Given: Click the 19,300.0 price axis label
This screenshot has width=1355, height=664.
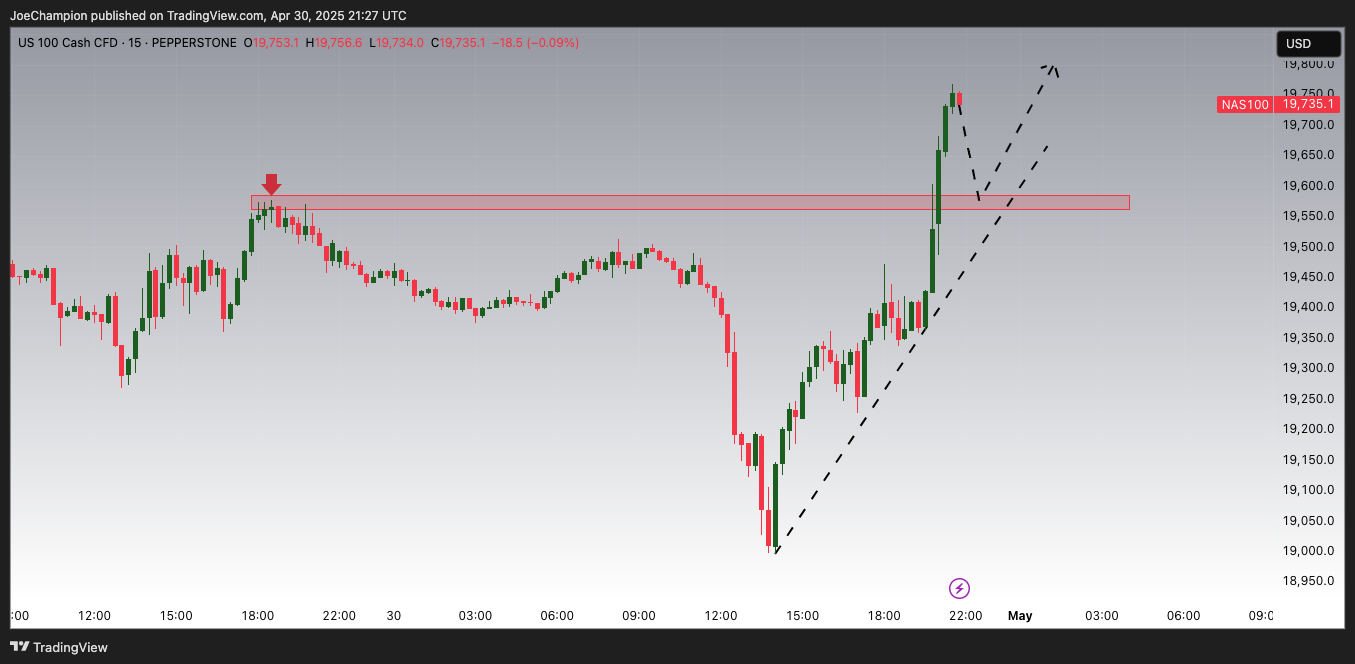Looking at the screenshot, I should [1308, 368].
